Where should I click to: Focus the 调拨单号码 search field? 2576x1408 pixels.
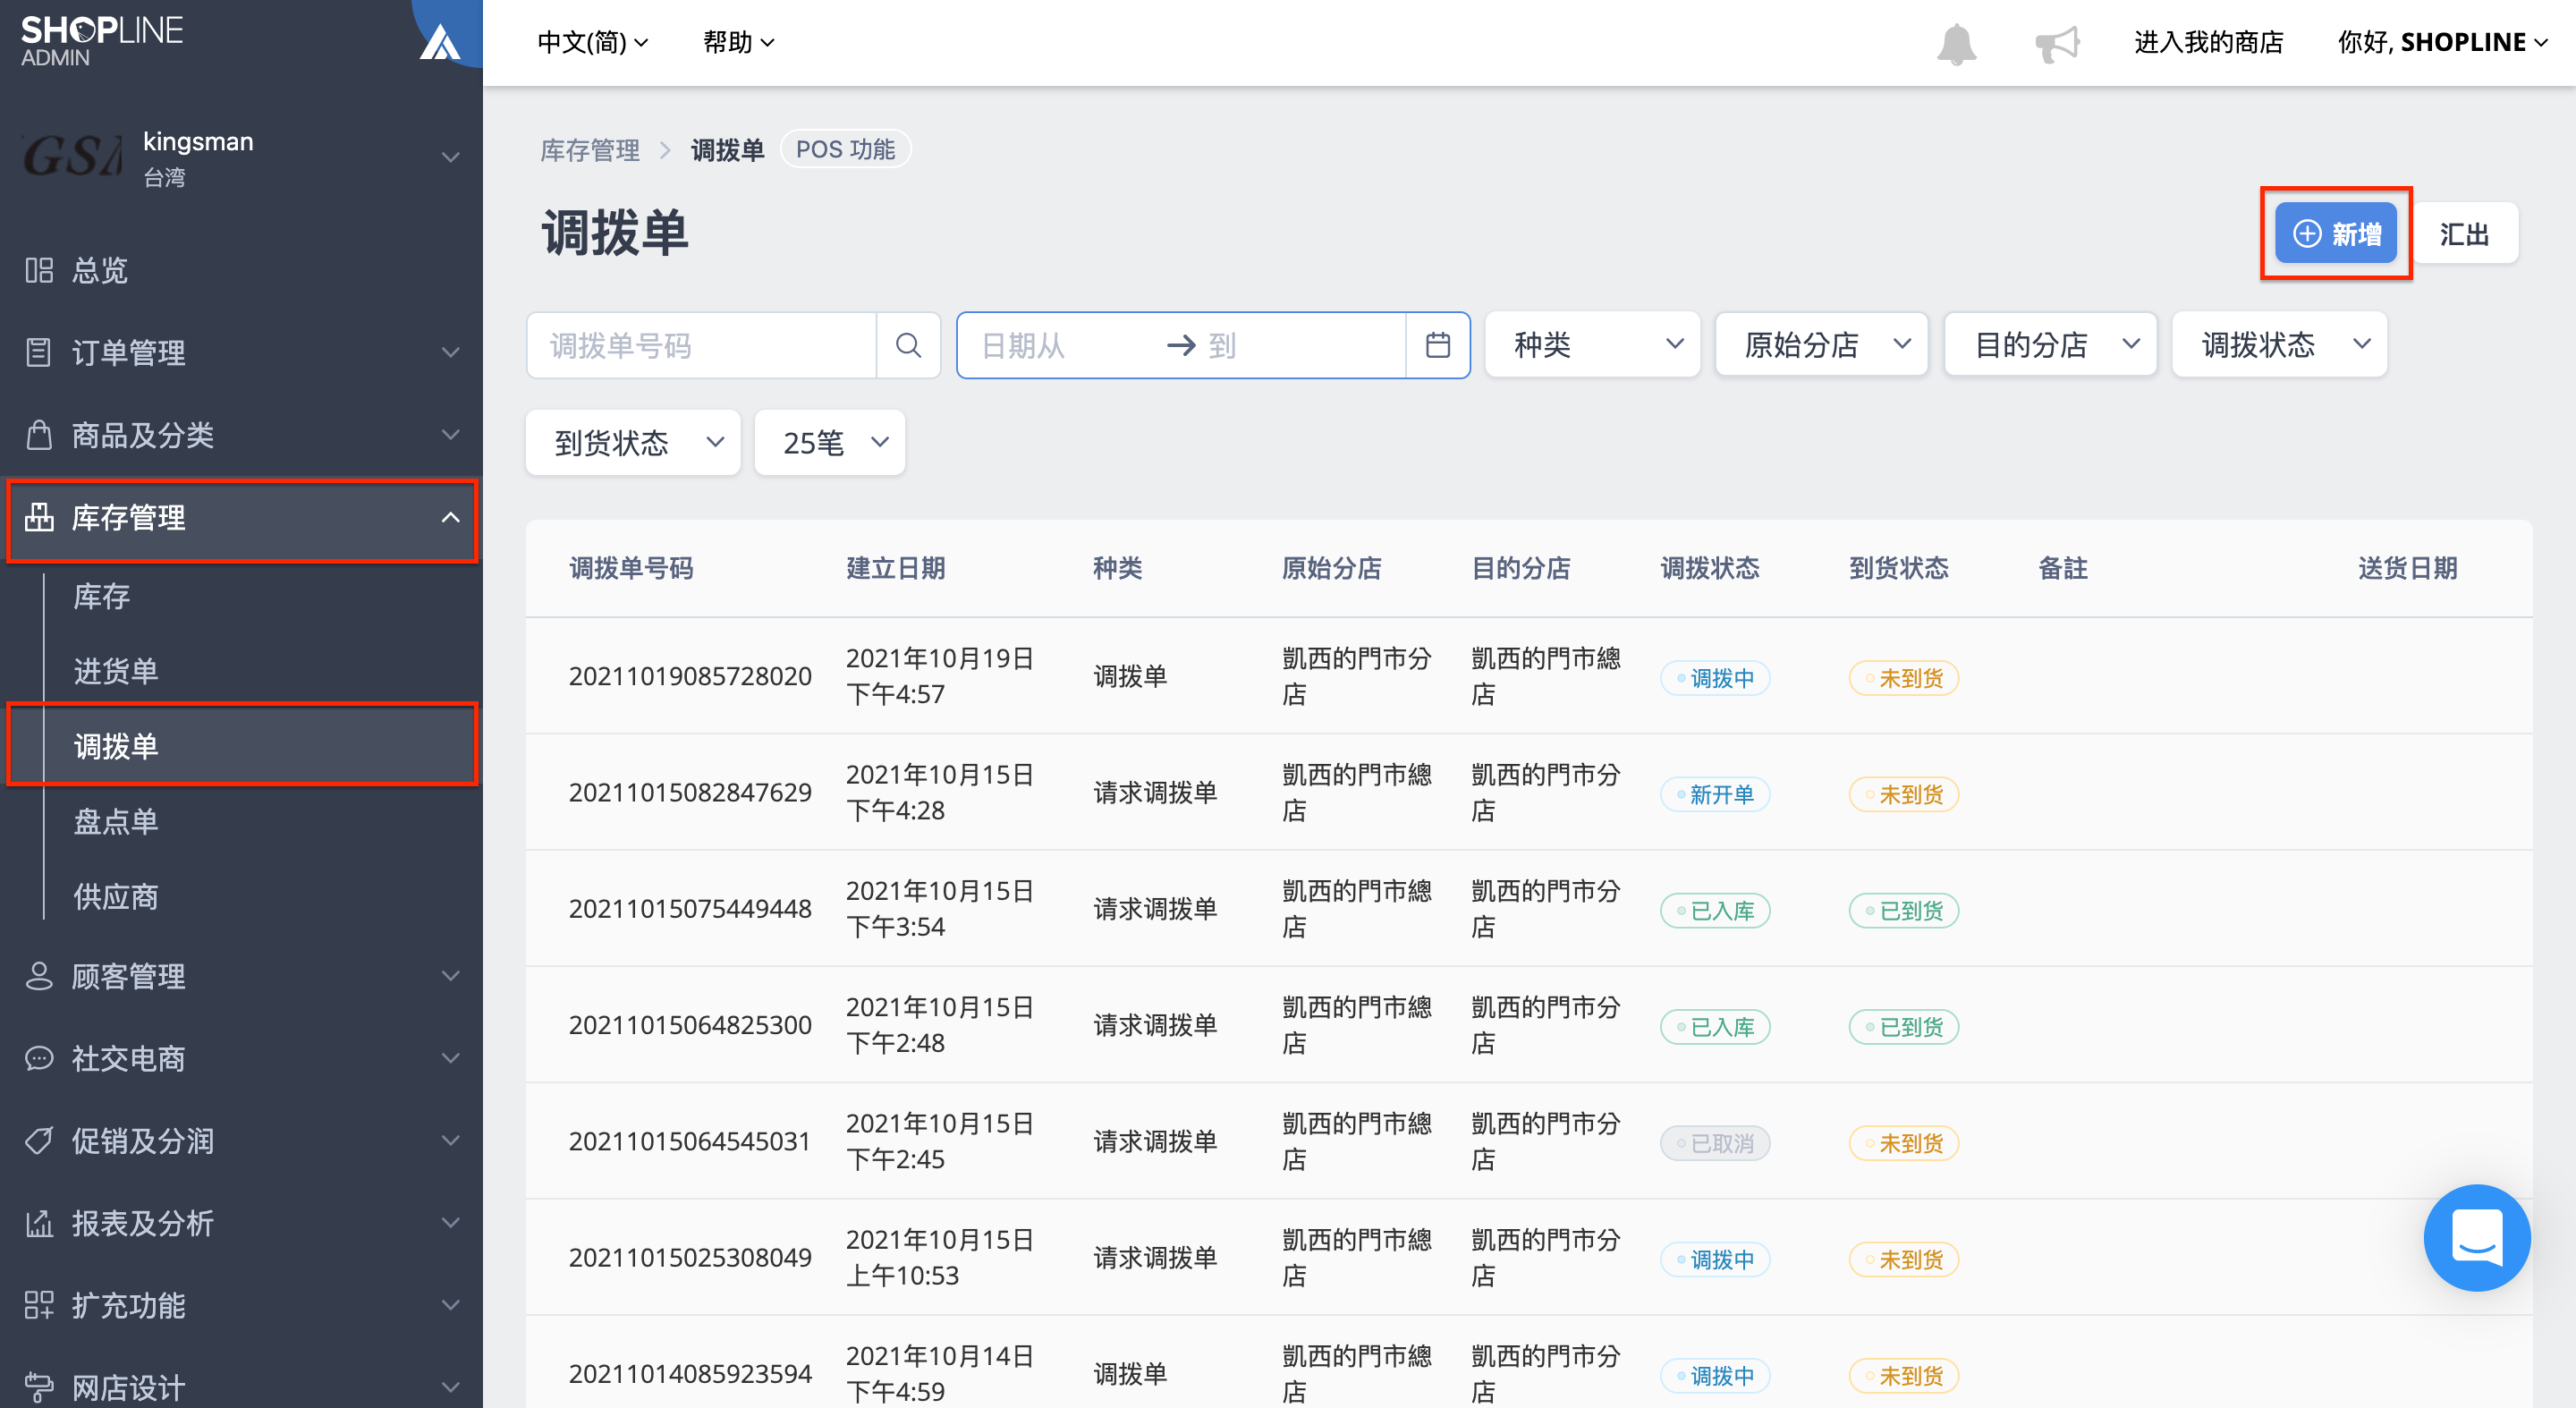click(702, 345)
